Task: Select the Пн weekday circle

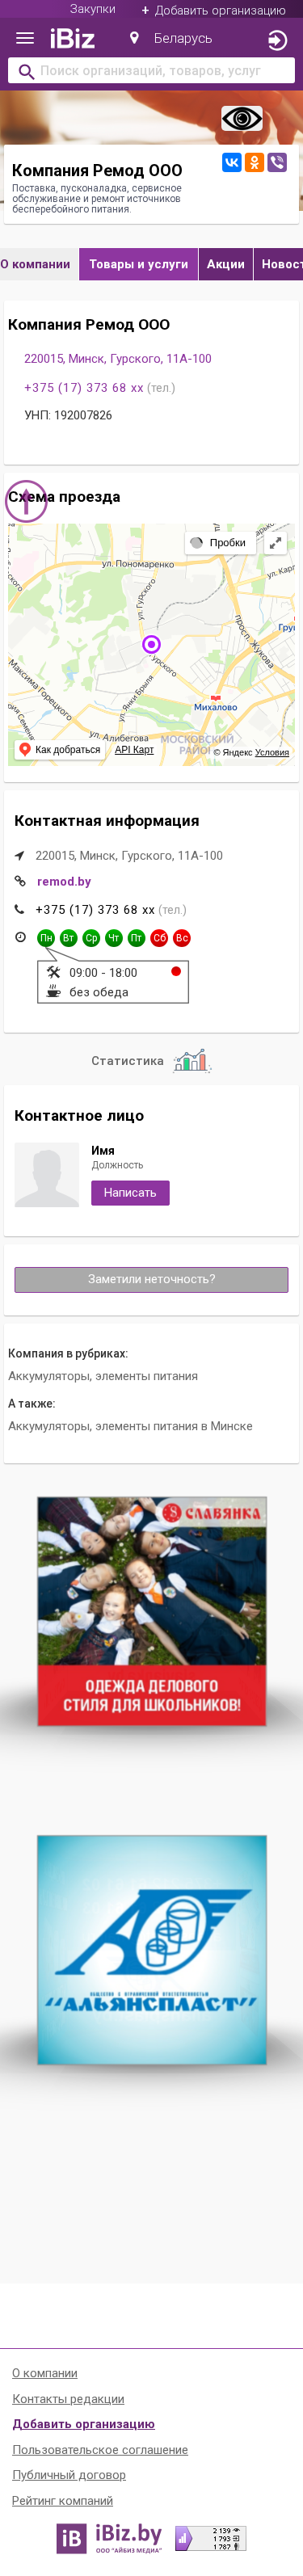Action: 46,938
